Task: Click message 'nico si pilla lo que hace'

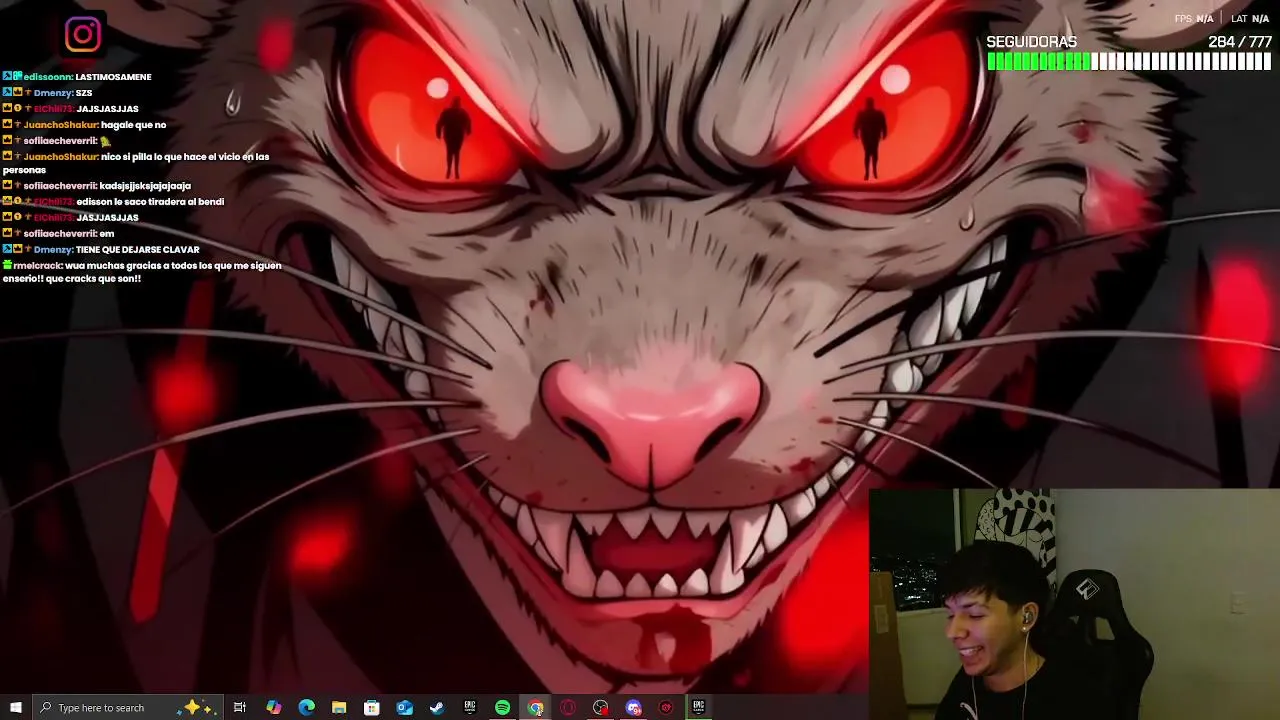Action: coord(136,163)
